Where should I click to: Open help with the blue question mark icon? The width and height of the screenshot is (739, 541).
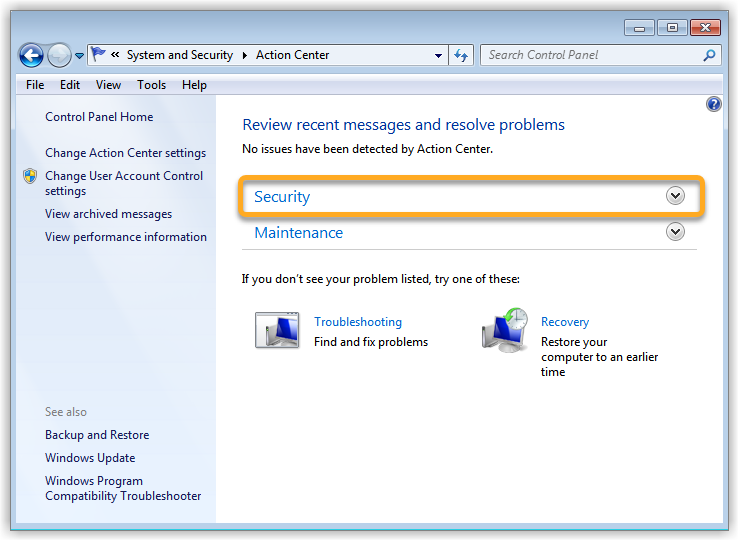tap(713, 104)
